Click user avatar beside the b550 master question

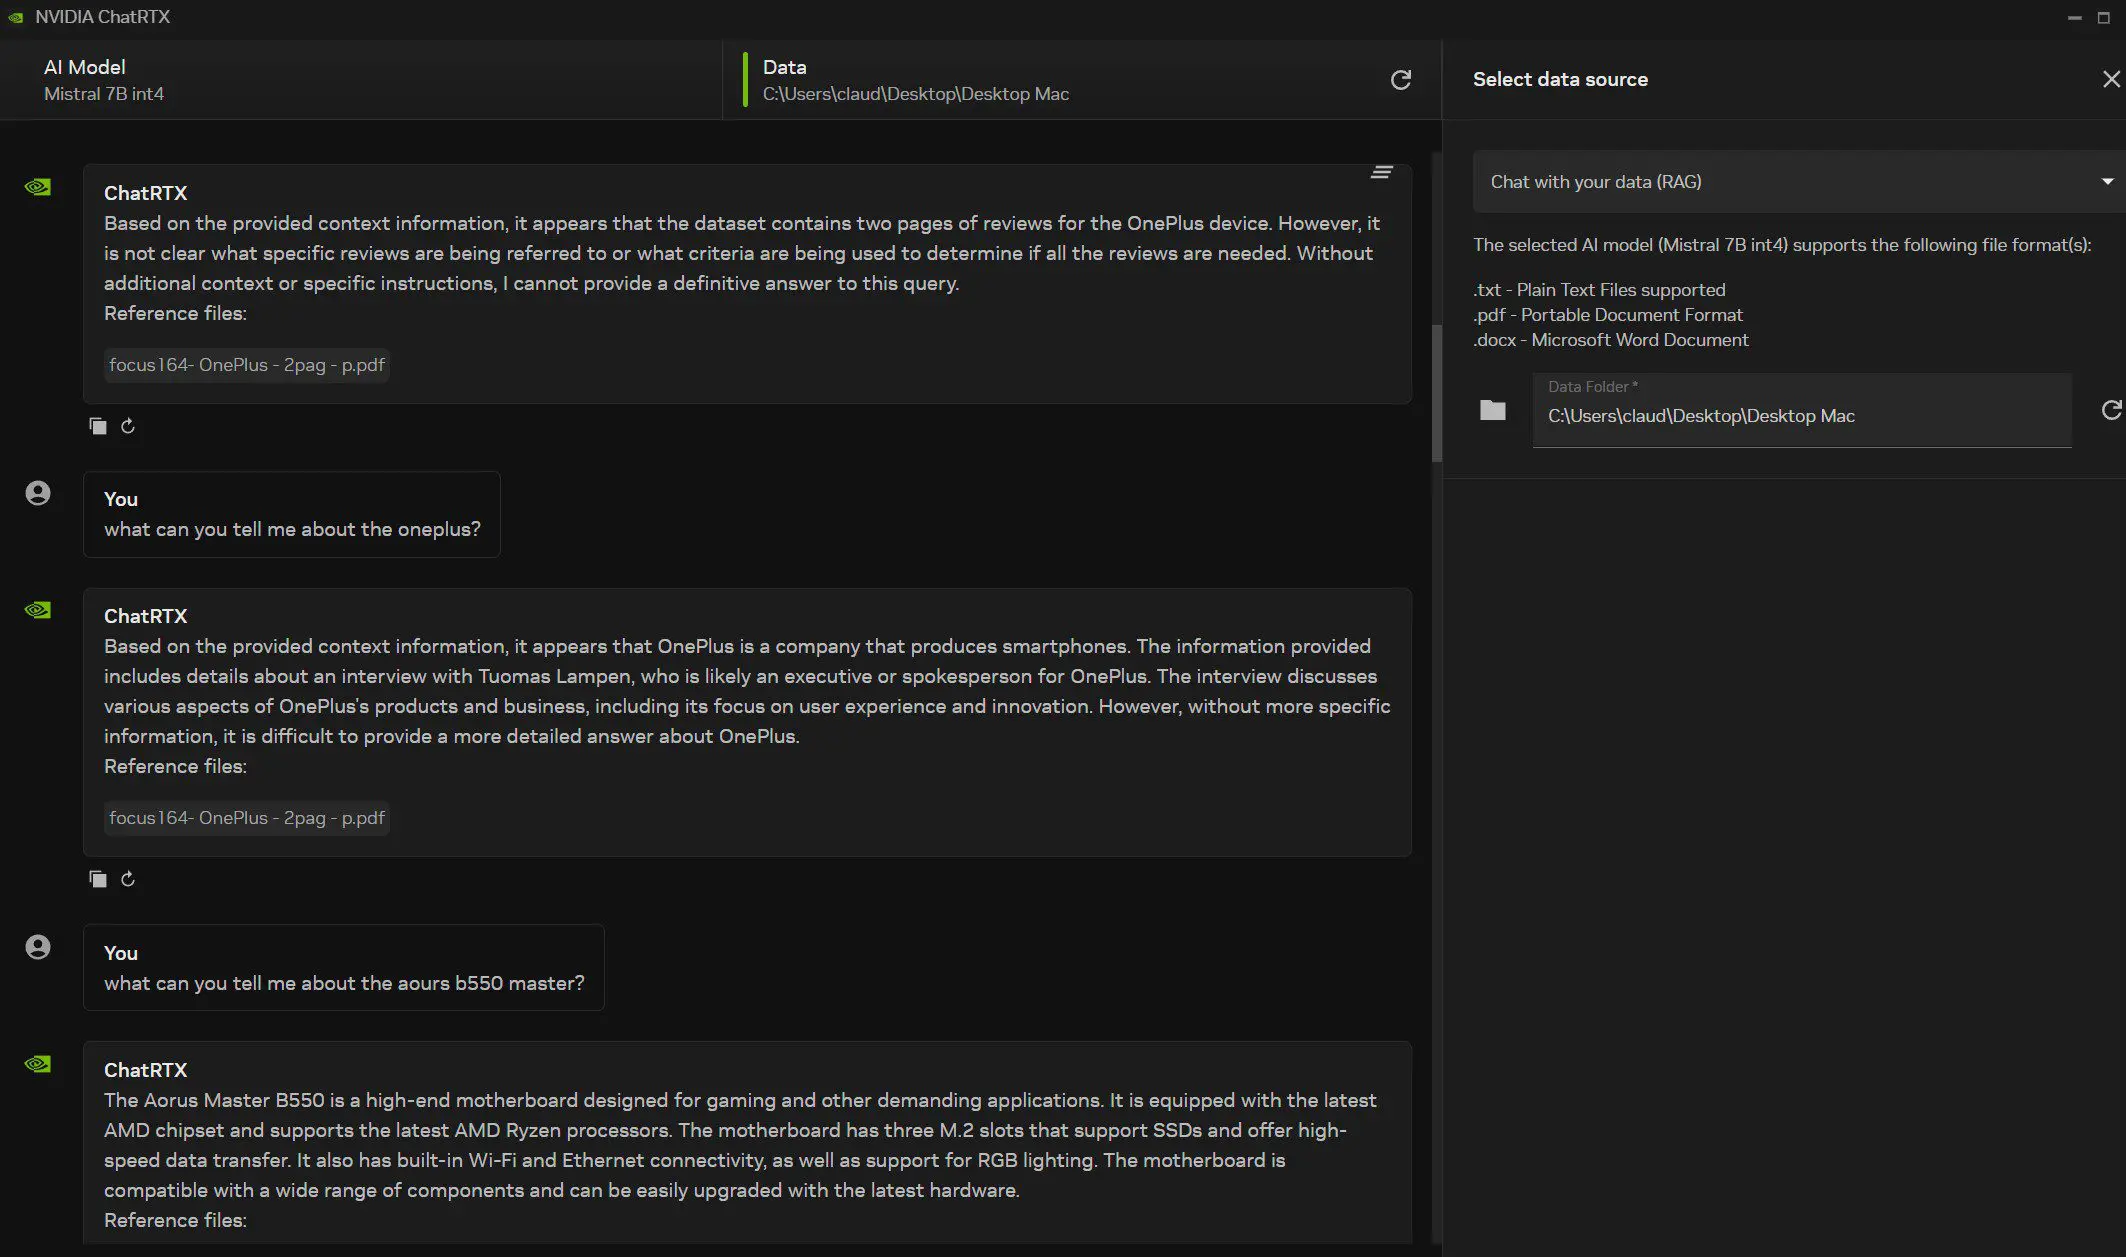point(38,947)
